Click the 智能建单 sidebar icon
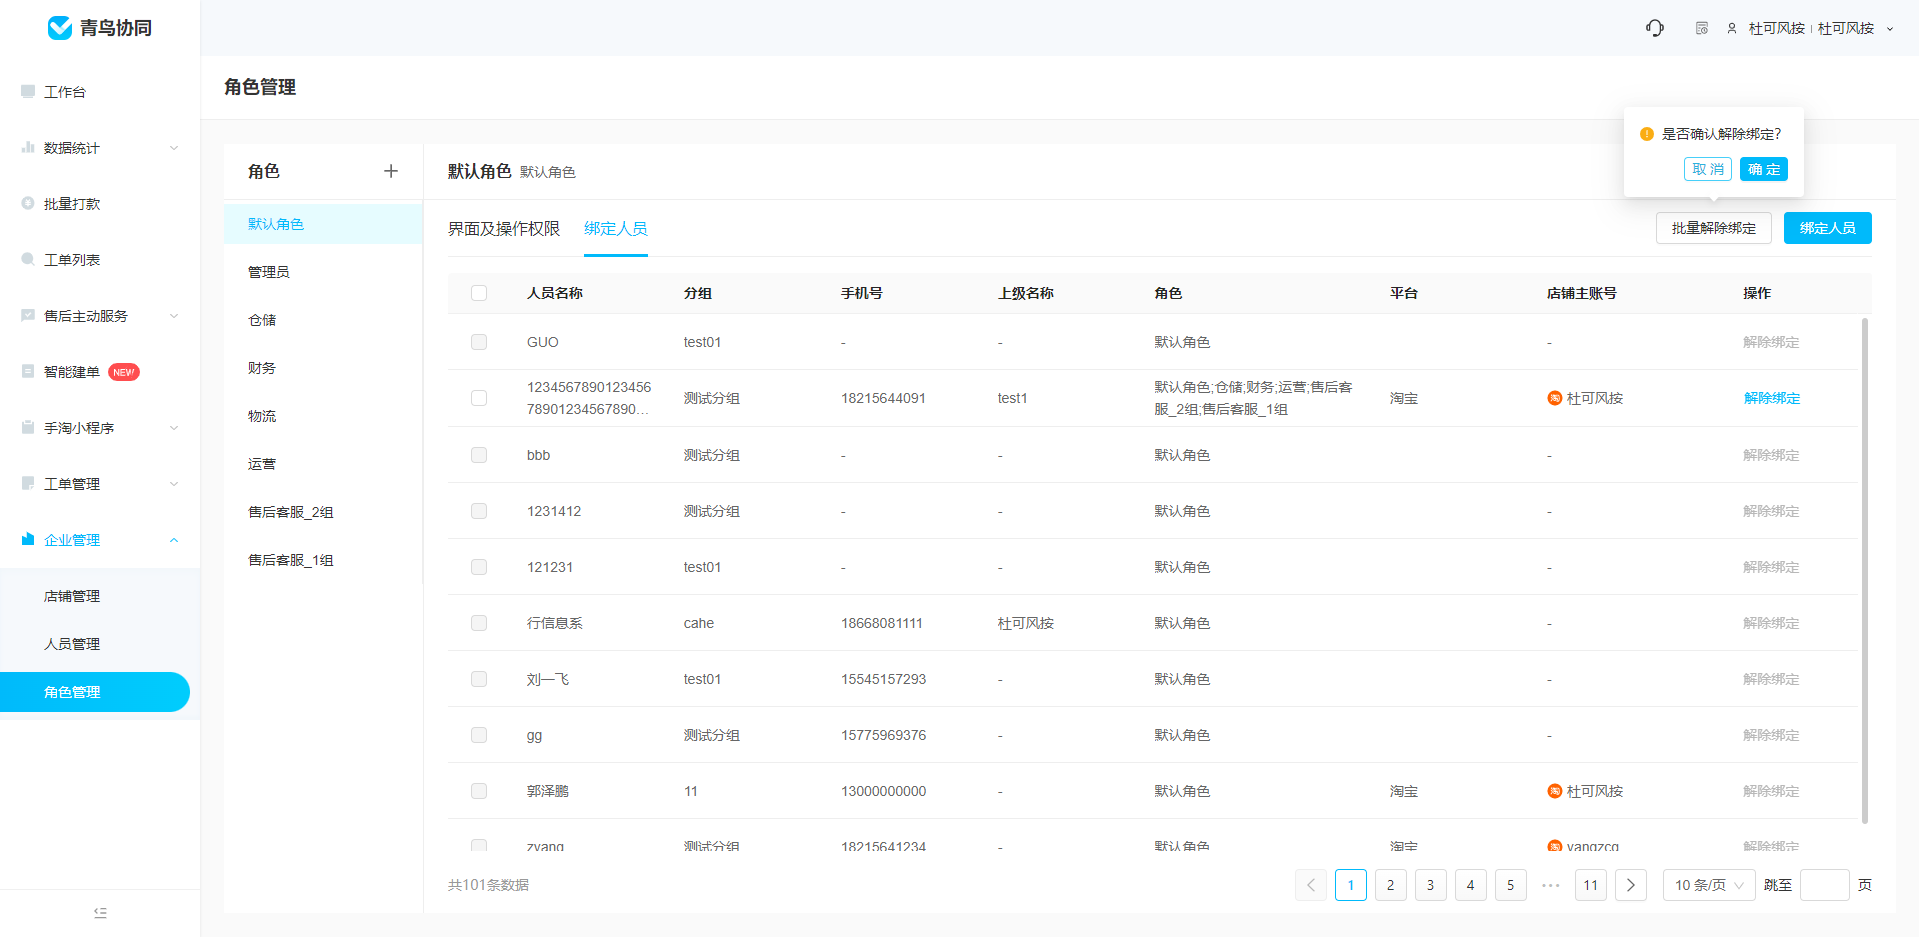This screenshot has width=1919, height=937. point(28,371)
